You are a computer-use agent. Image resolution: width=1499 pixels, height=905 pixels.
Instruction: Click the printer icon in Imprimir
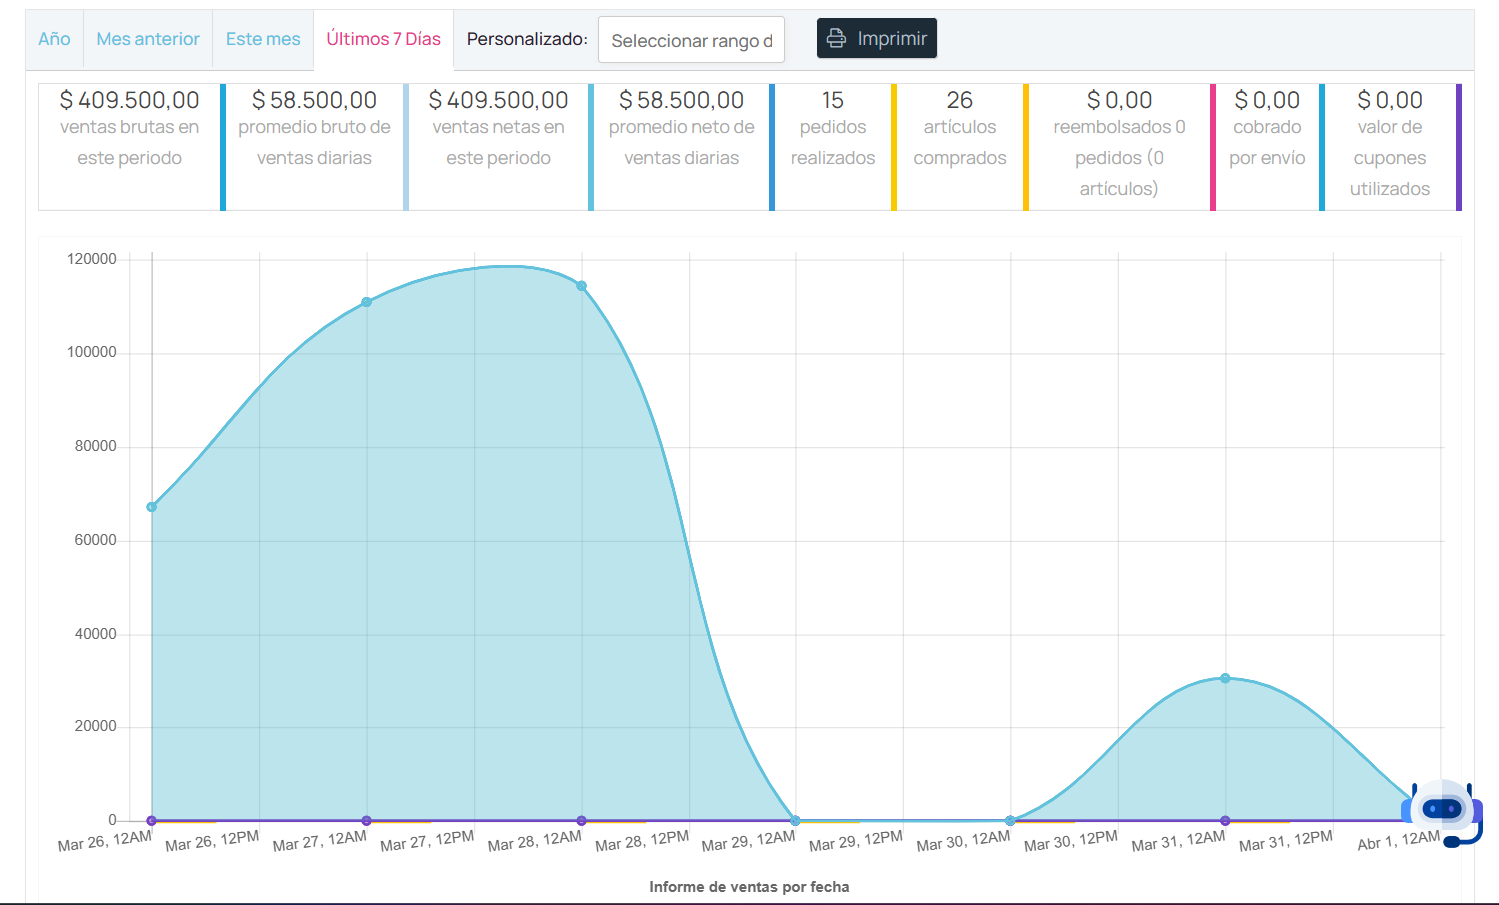(x=836, y=39)
